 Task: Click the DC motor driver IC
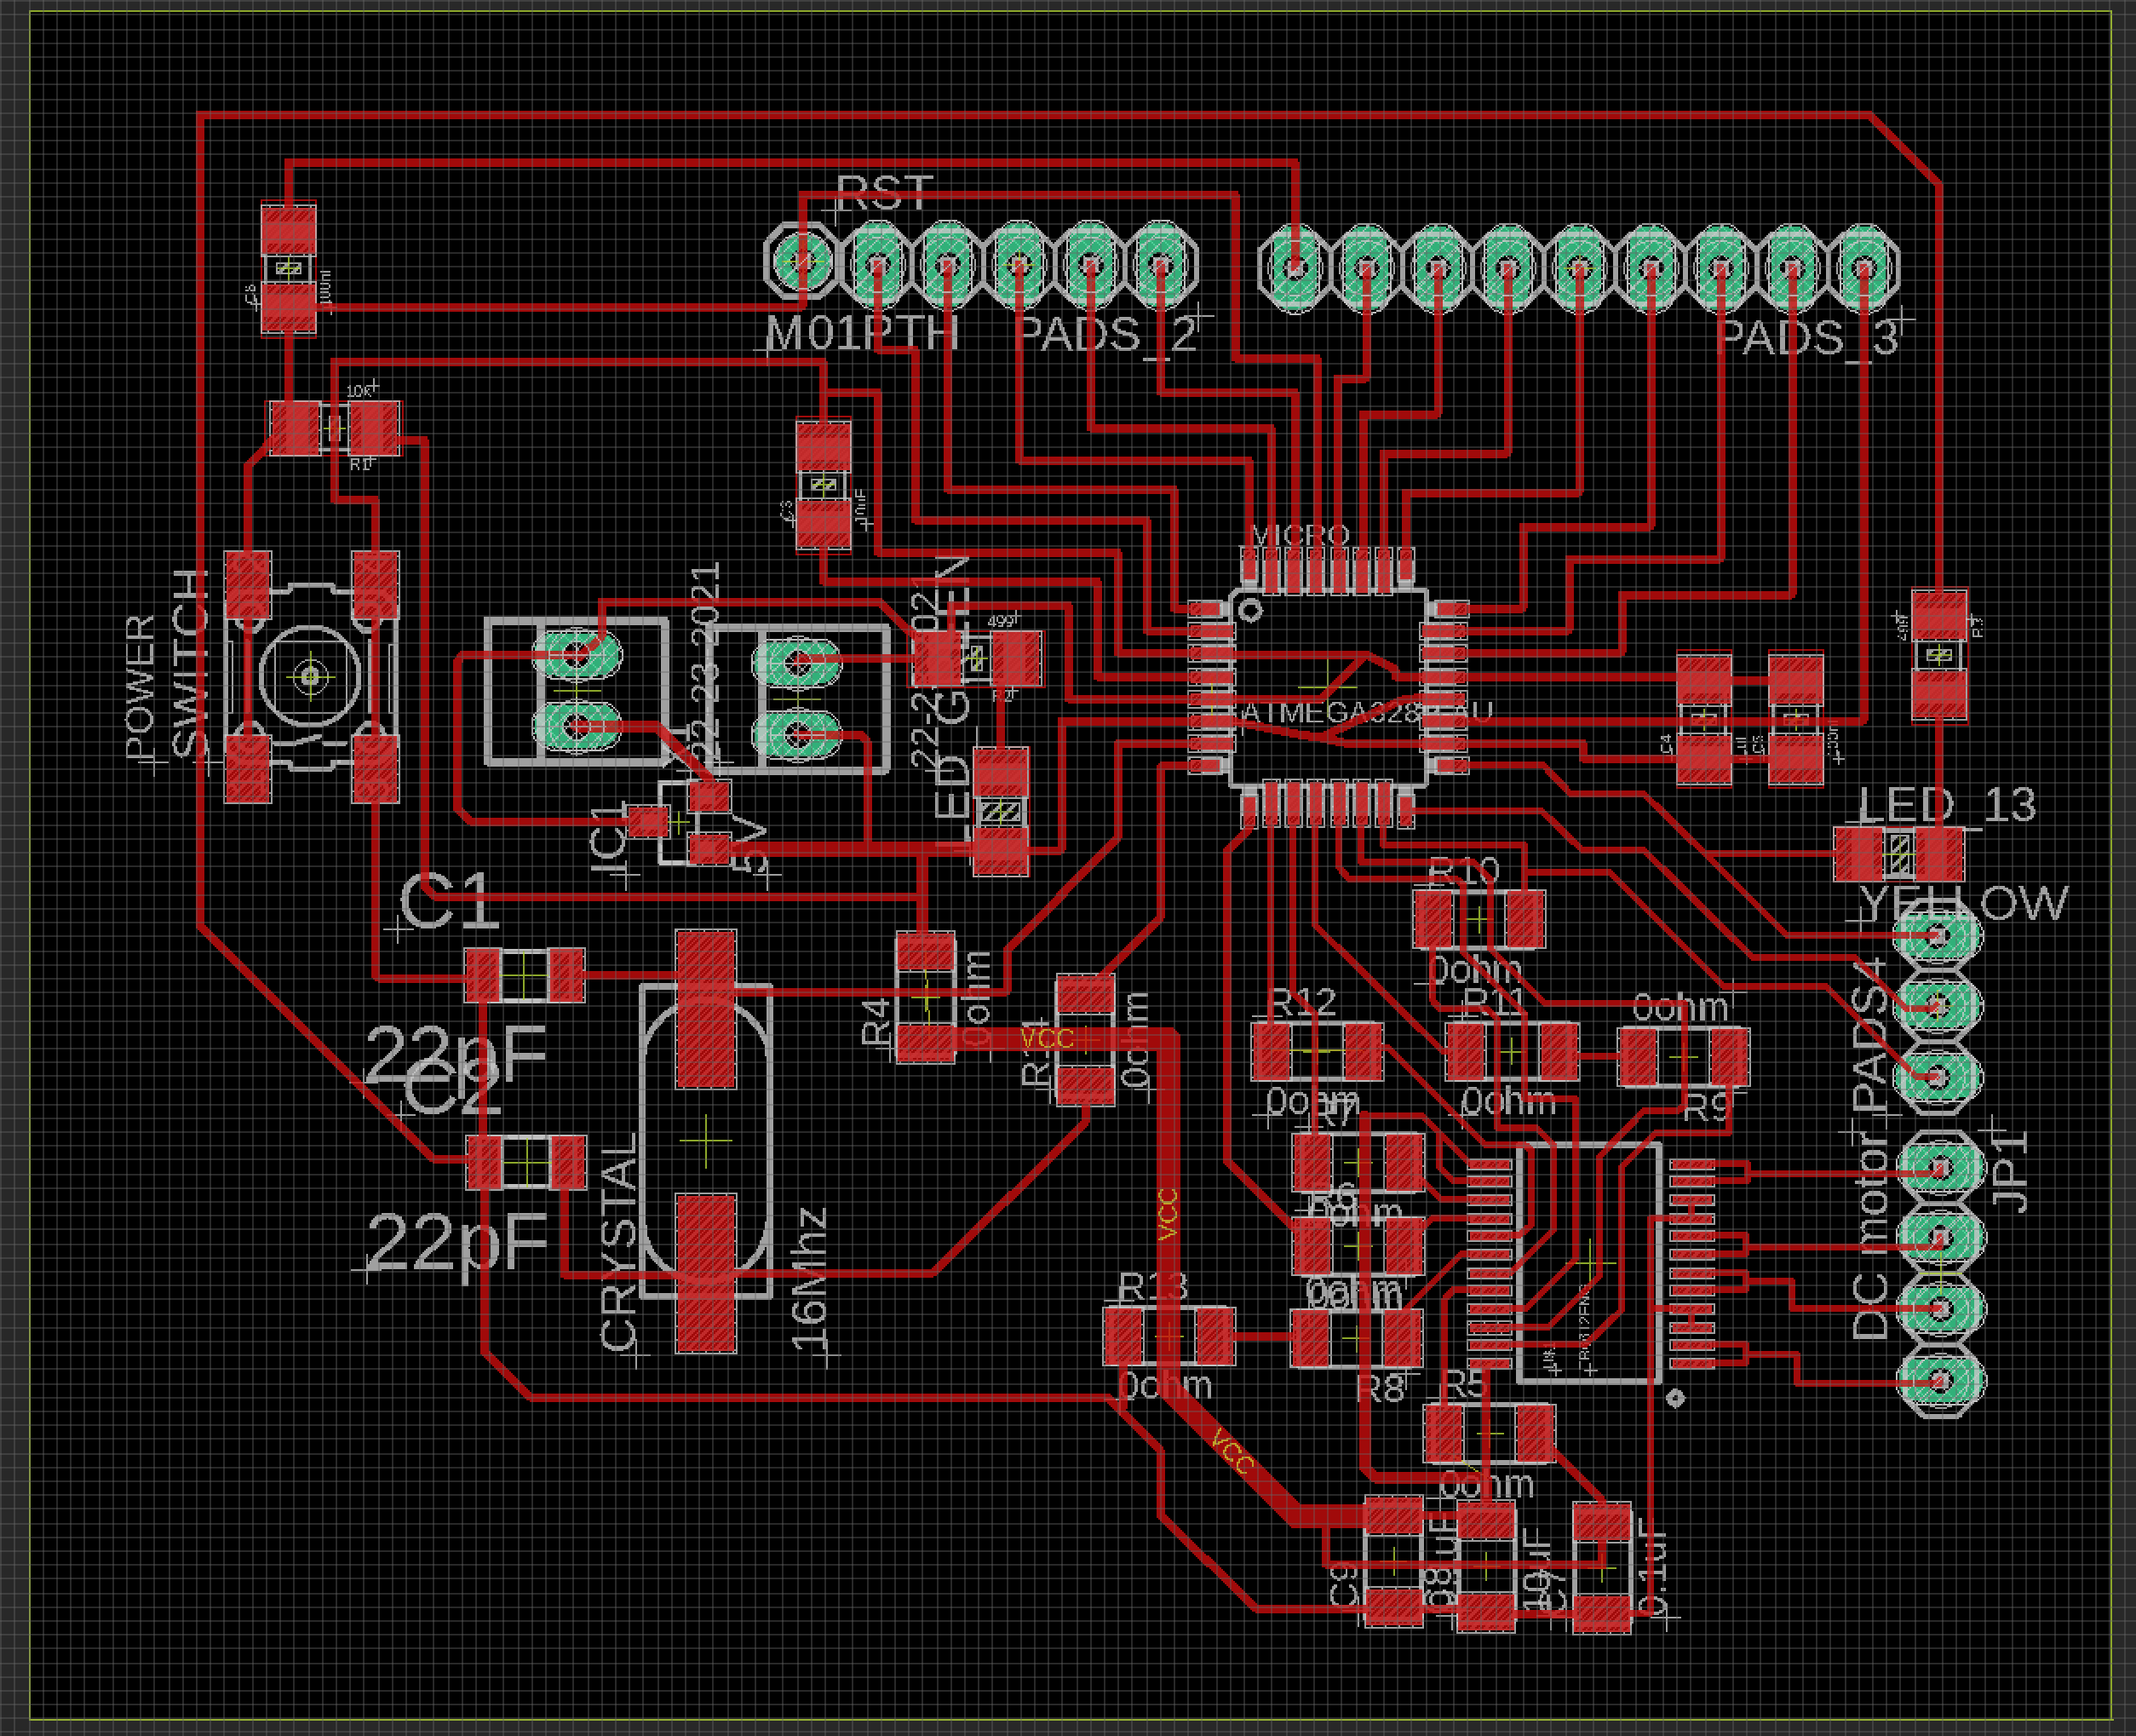1590,1264
